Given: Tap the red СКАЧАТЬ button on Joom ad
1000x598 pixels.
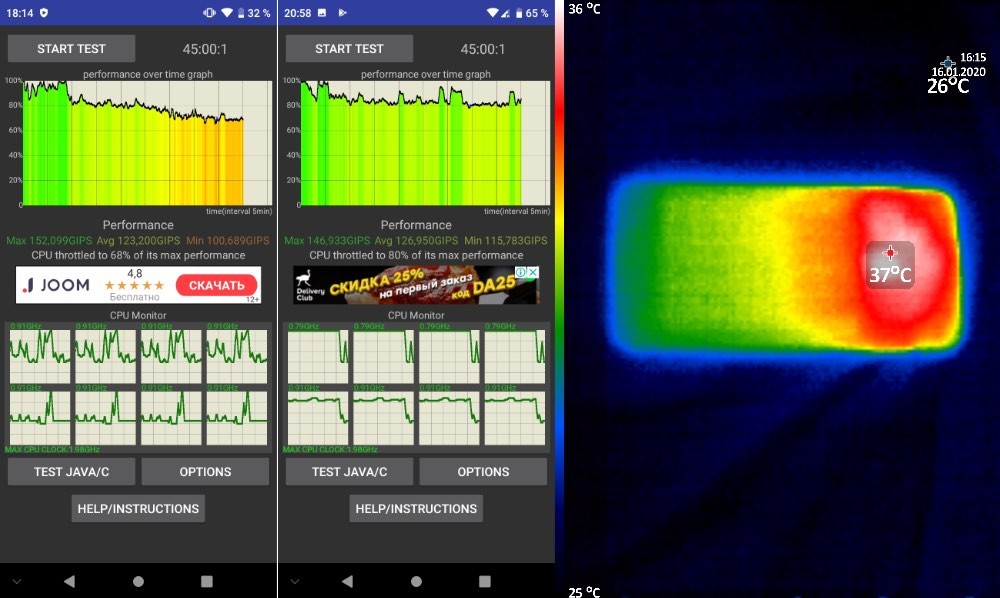Looking at the screenshot, I should pos(216,286).
